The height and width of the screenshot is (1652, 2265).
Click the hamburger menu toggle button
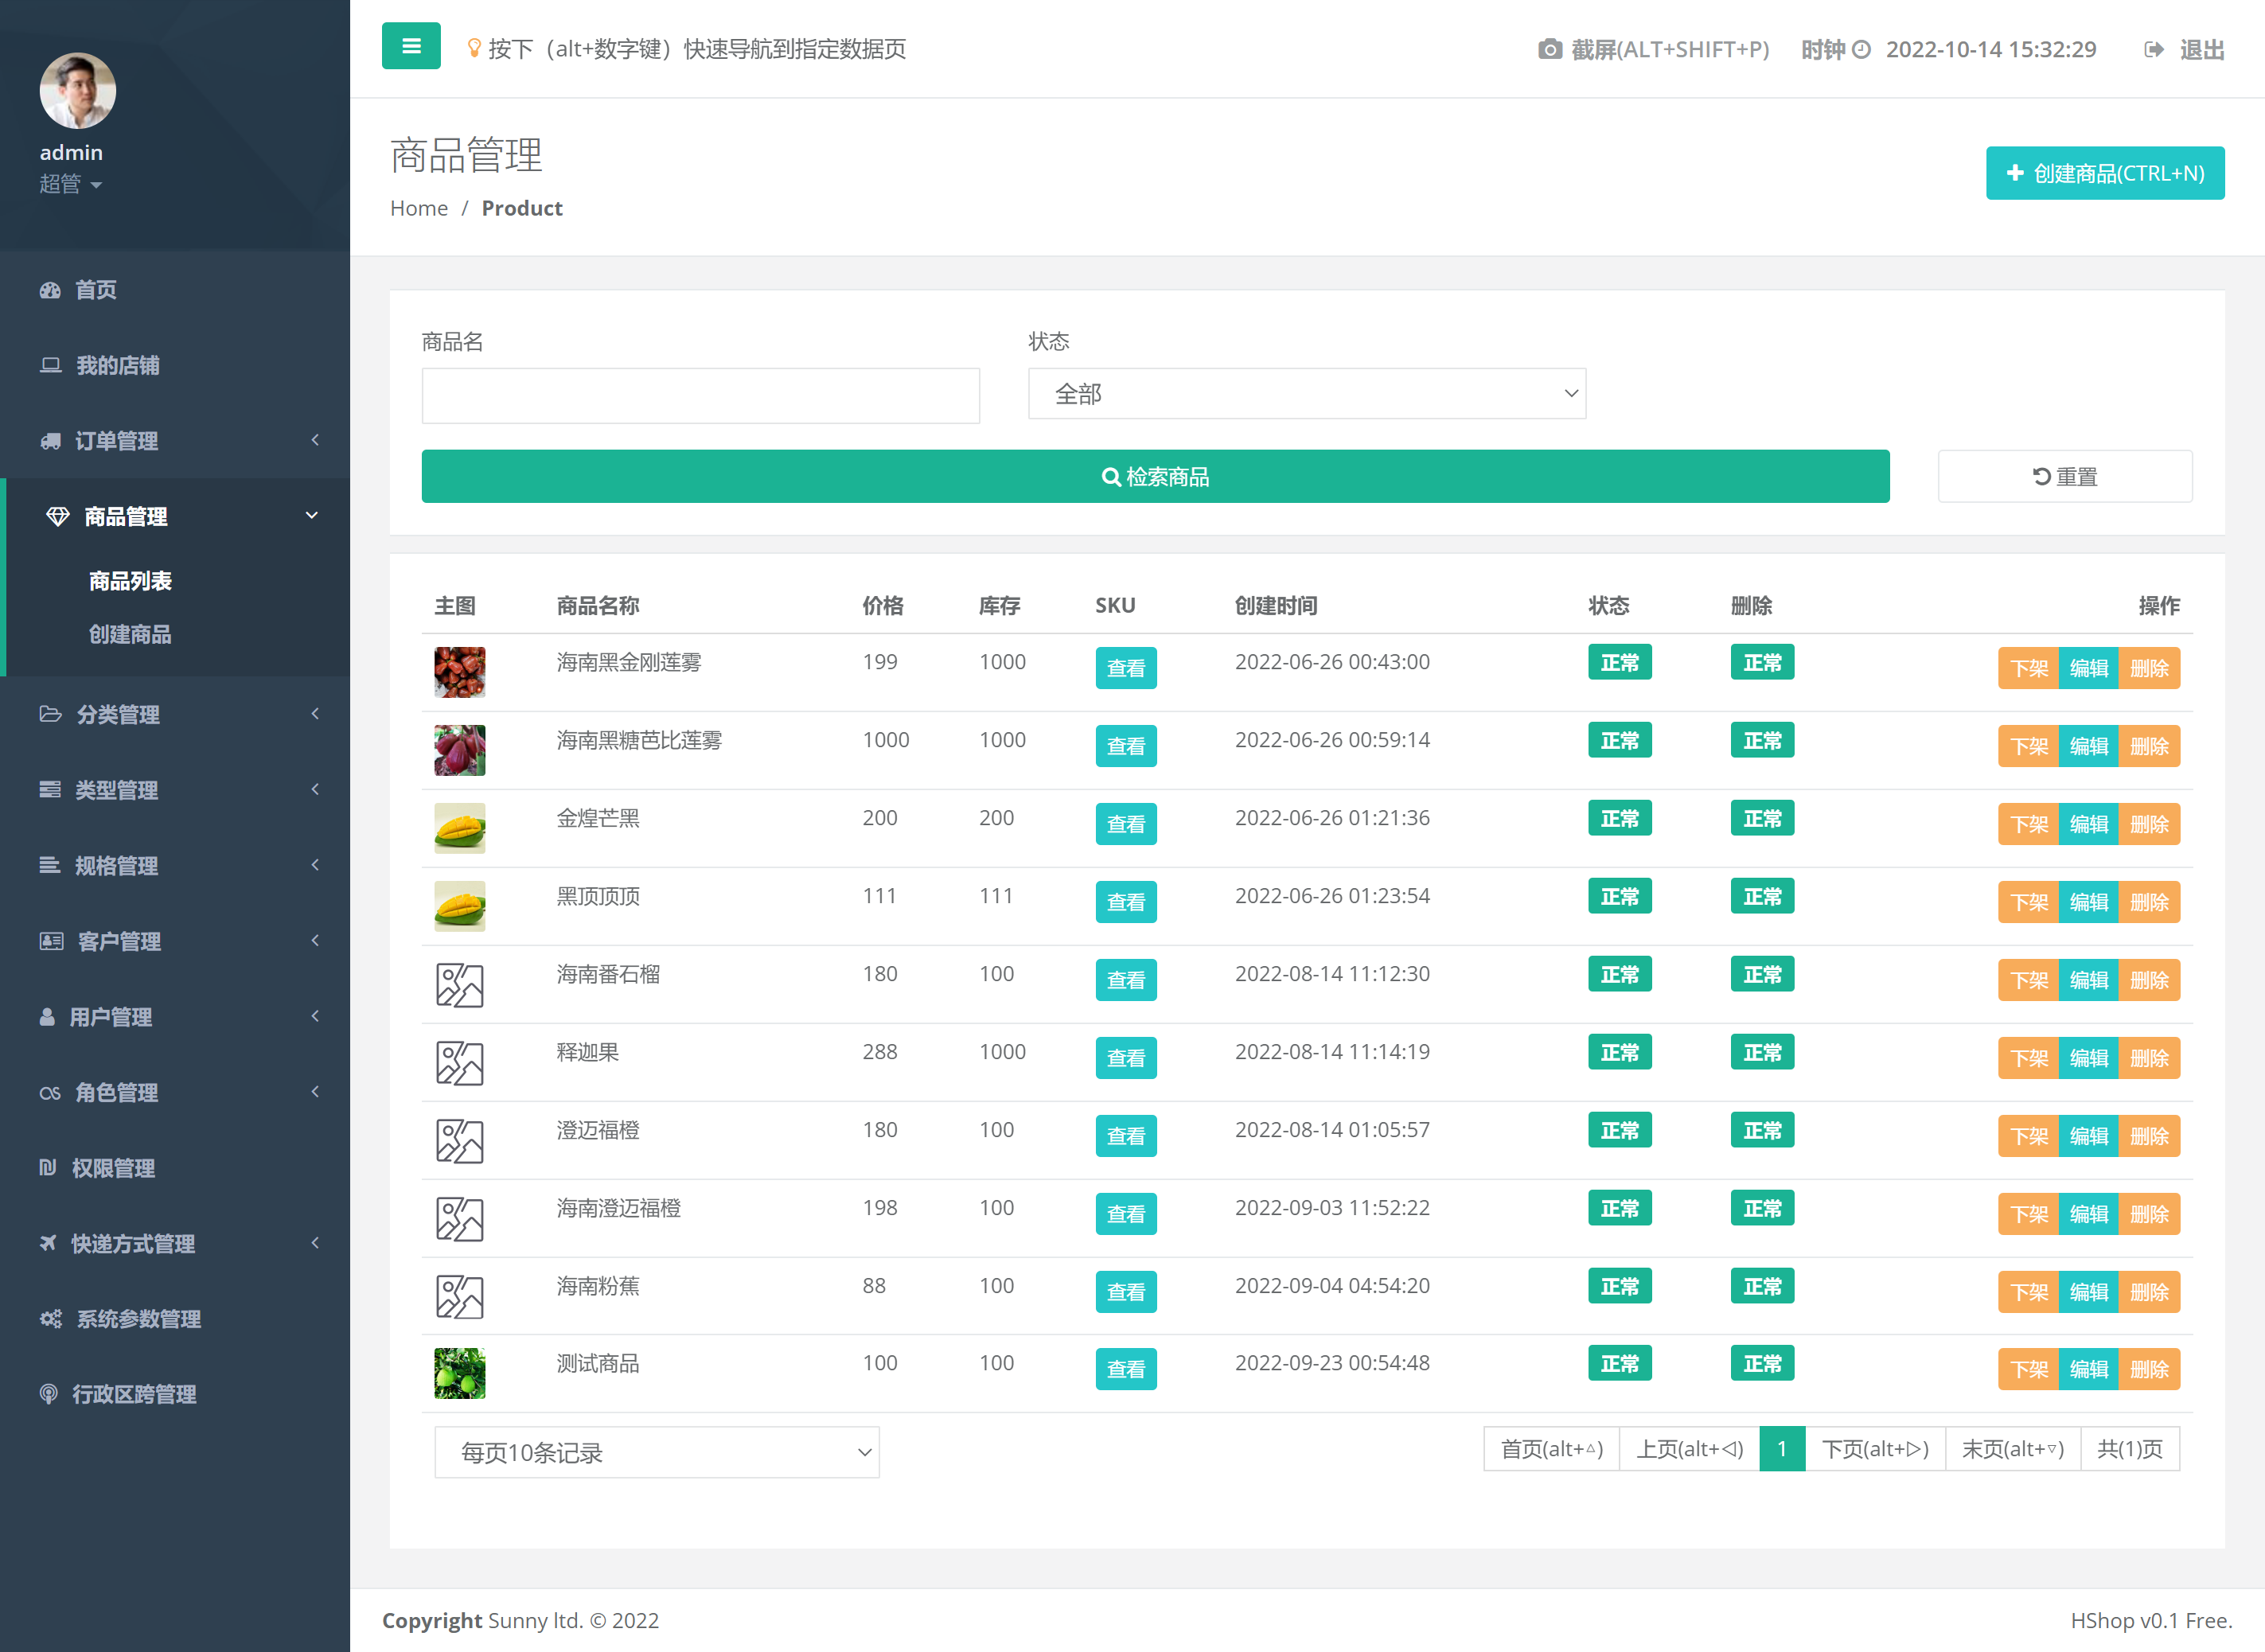coord(411,46)
